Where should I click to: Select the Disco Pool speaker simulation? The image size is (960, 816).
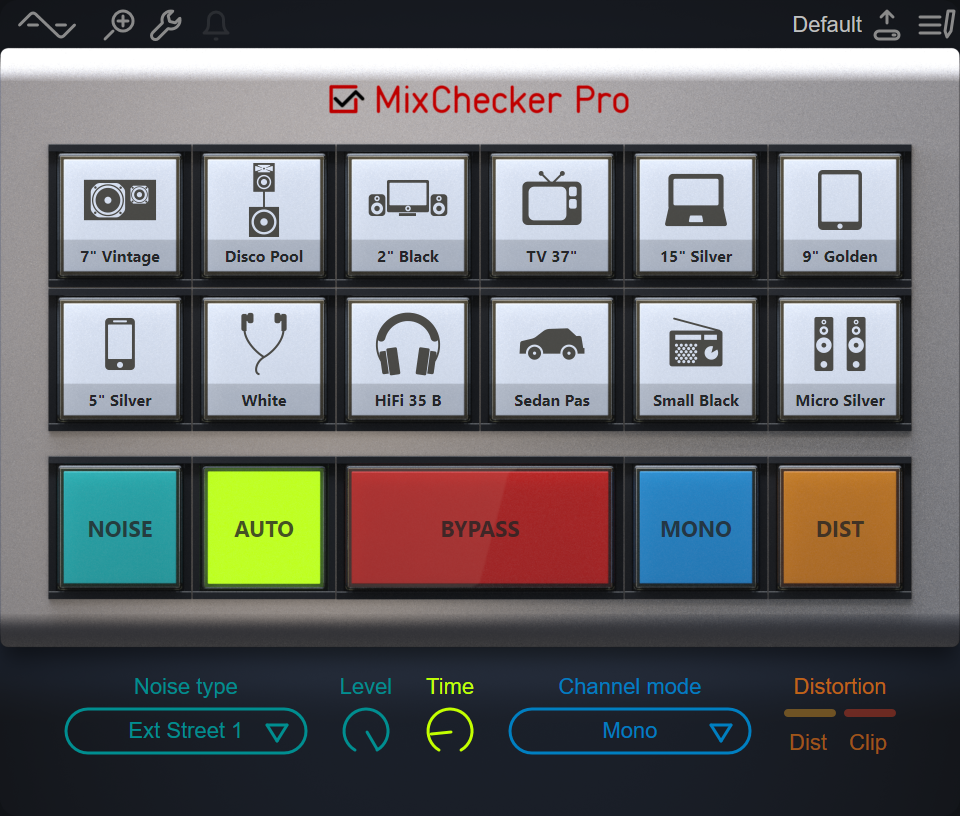[x=264, y=215]
